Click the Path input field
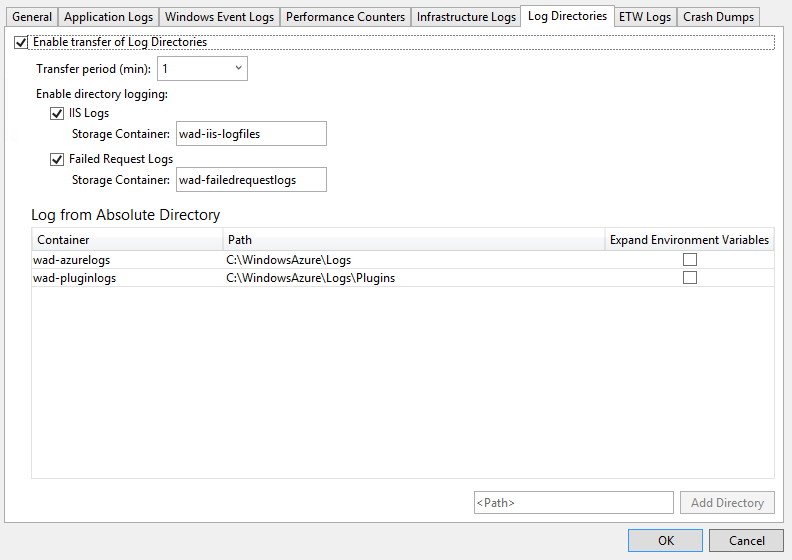This screenshot has height=560, width=792. [573, 503]
